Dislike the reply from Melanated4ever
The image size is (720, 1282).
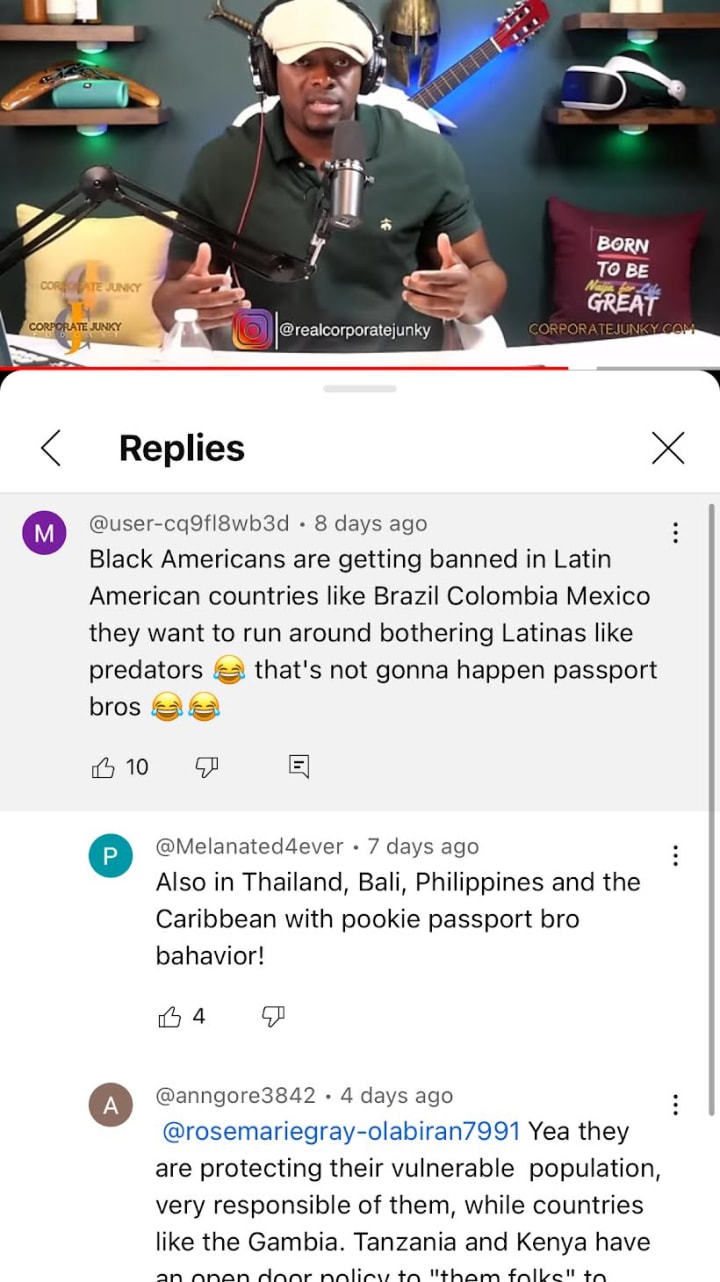[273, 1017]
